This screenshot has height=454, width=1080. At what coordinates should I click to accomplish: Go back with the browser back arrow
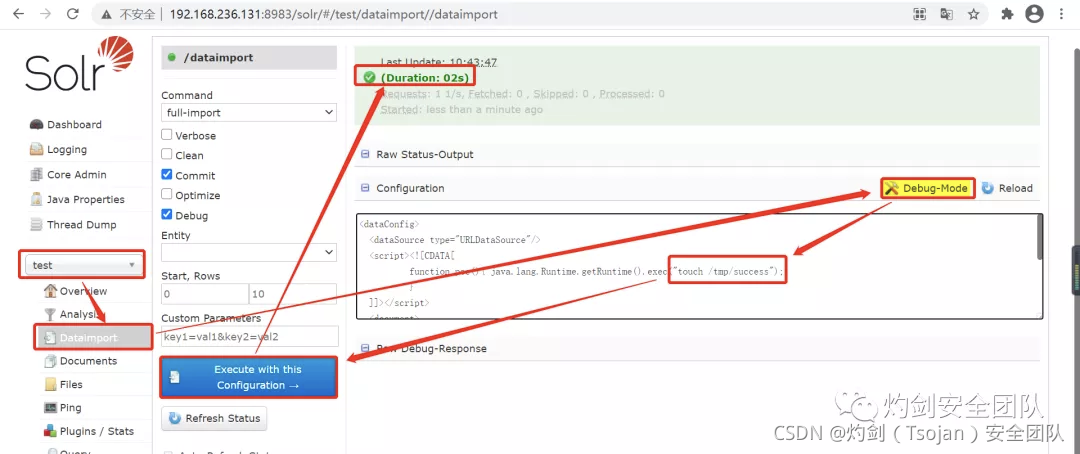pyautogui.click(x=19, y=14)
